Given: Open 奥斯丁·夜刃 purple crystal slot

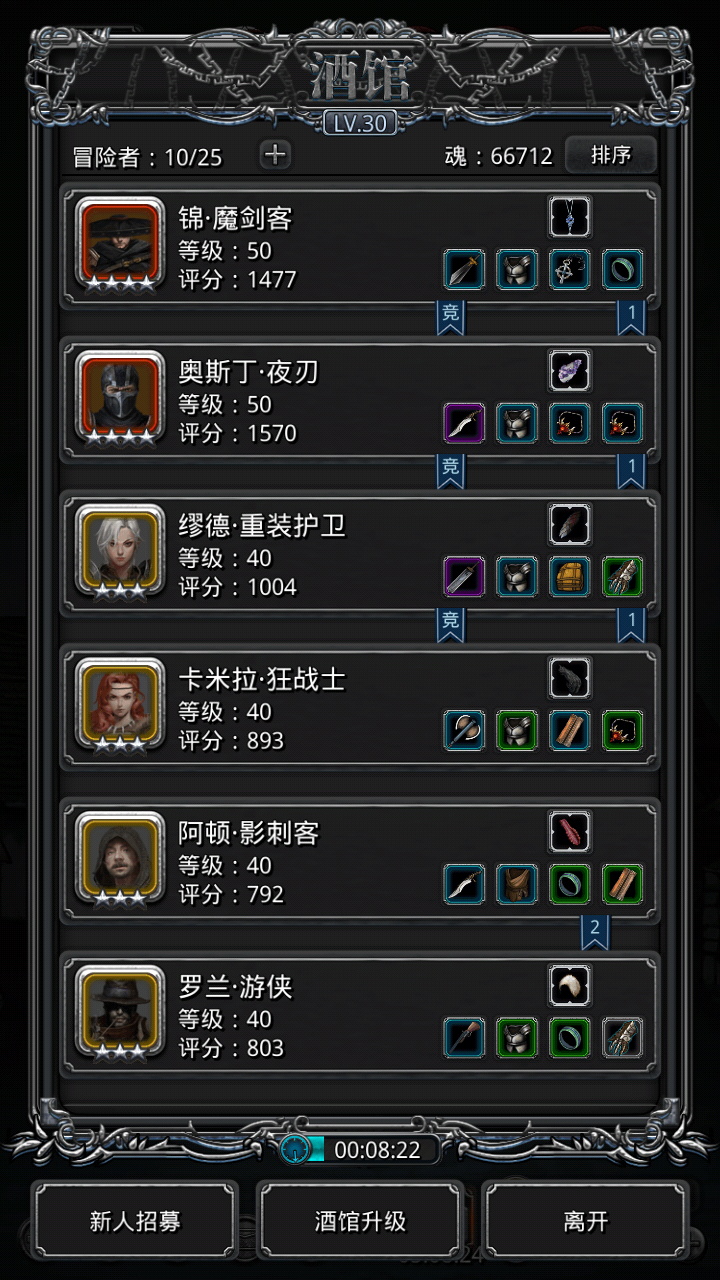Looking at the screenshot, I should point(570,371).
